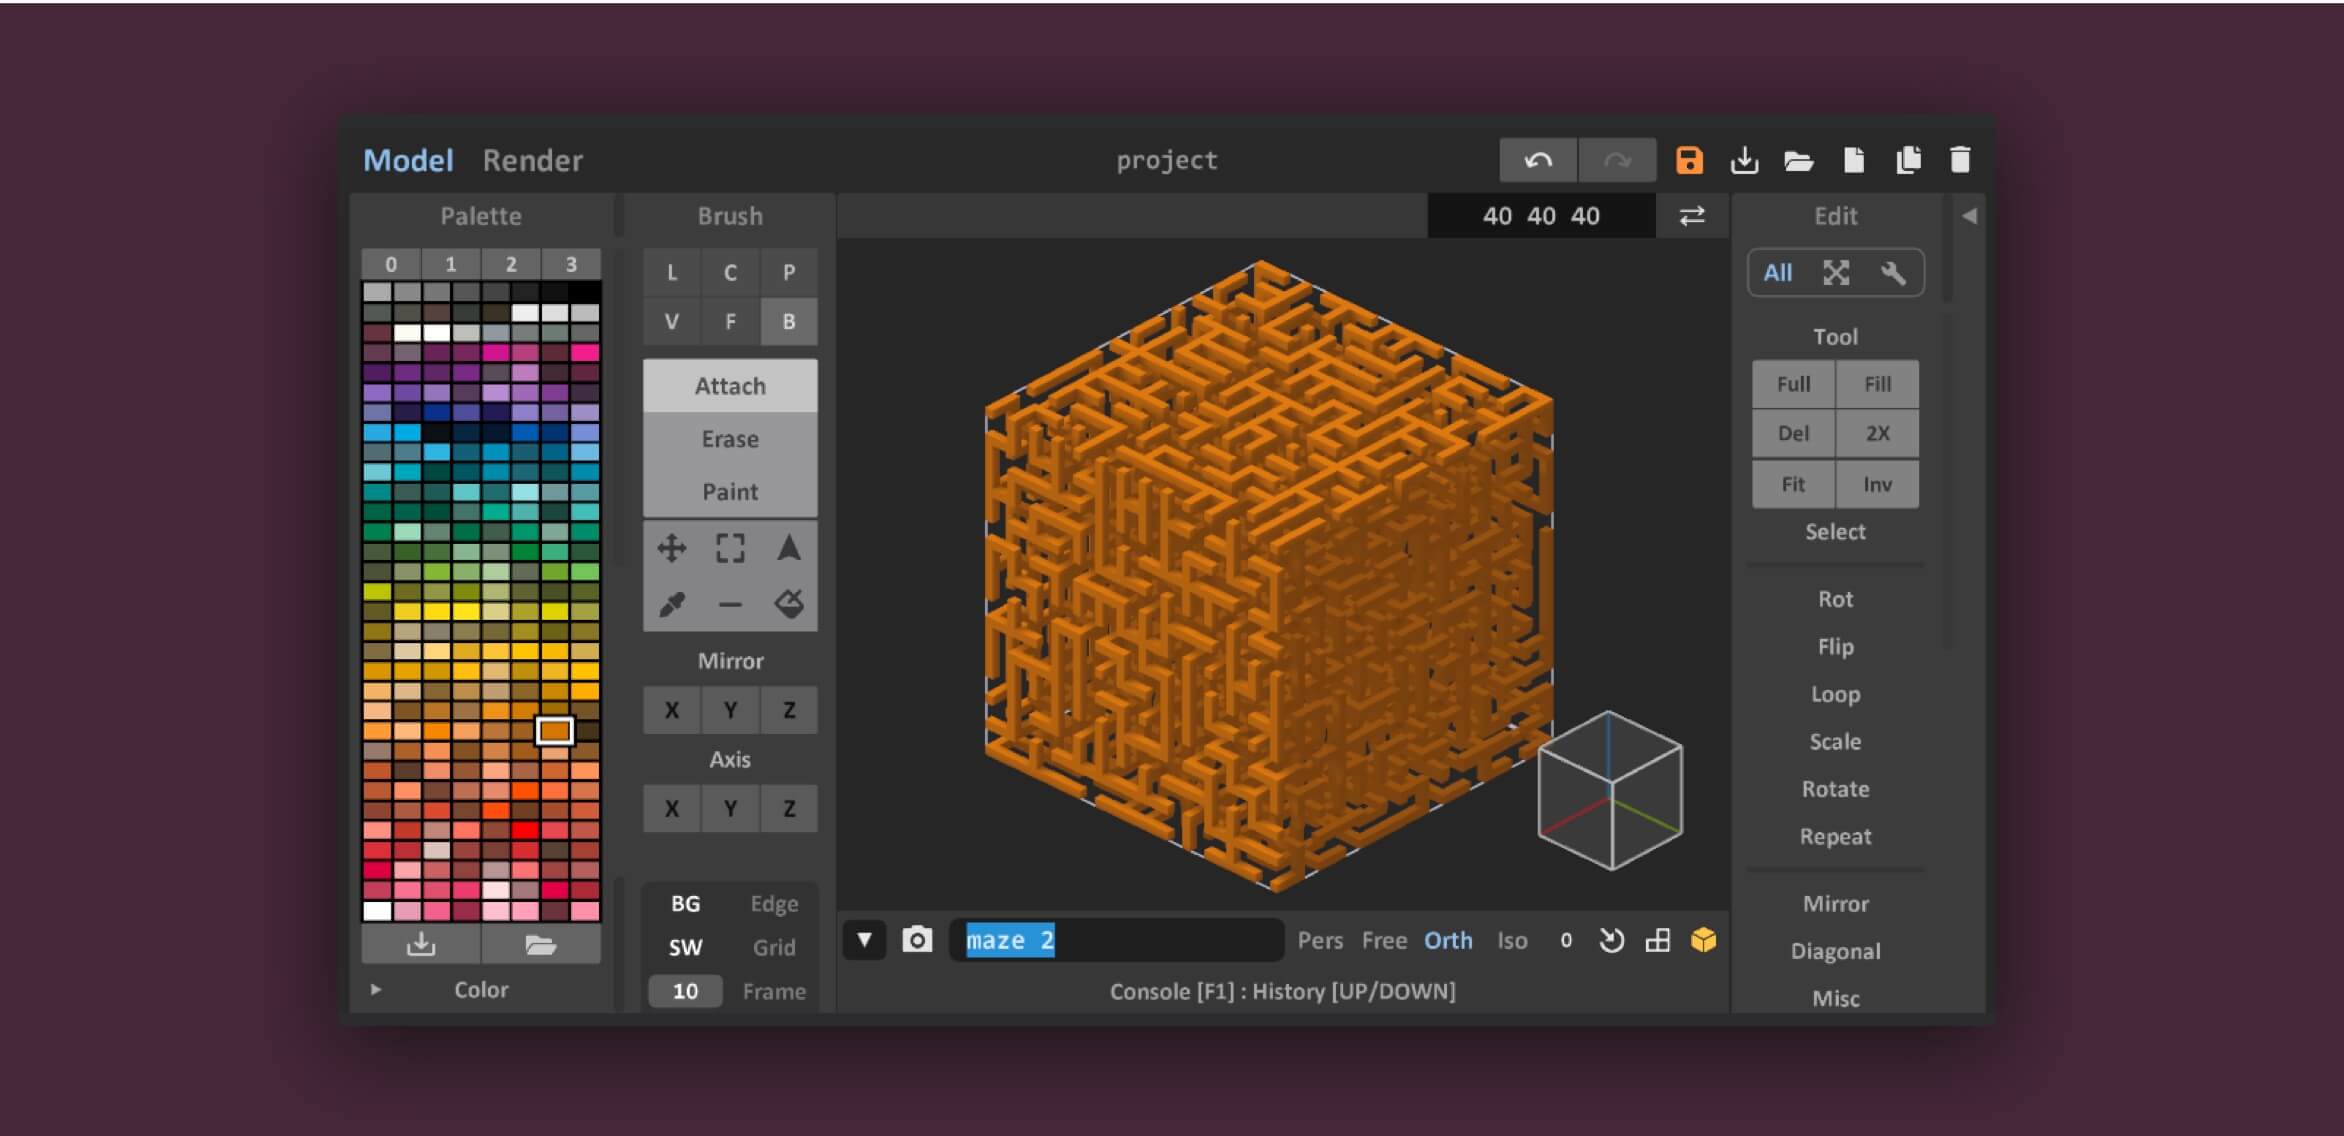Viewport: 2344px width, 1136px height.
Task: Delete with the trash can icon
Action: pyautogui.click(x=1960, y=160)
